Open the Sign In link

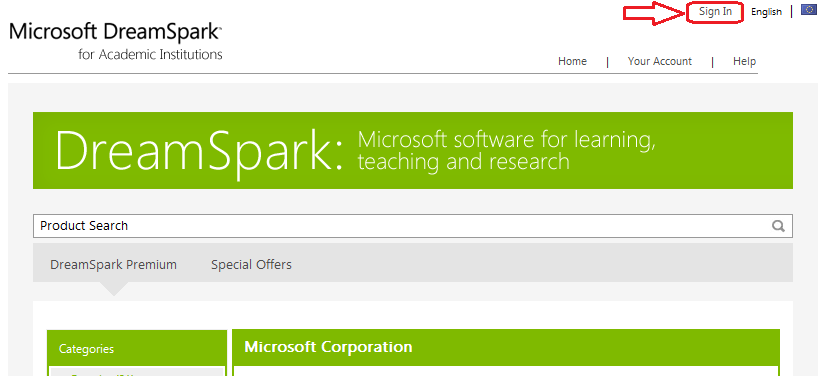pos(715,12)
